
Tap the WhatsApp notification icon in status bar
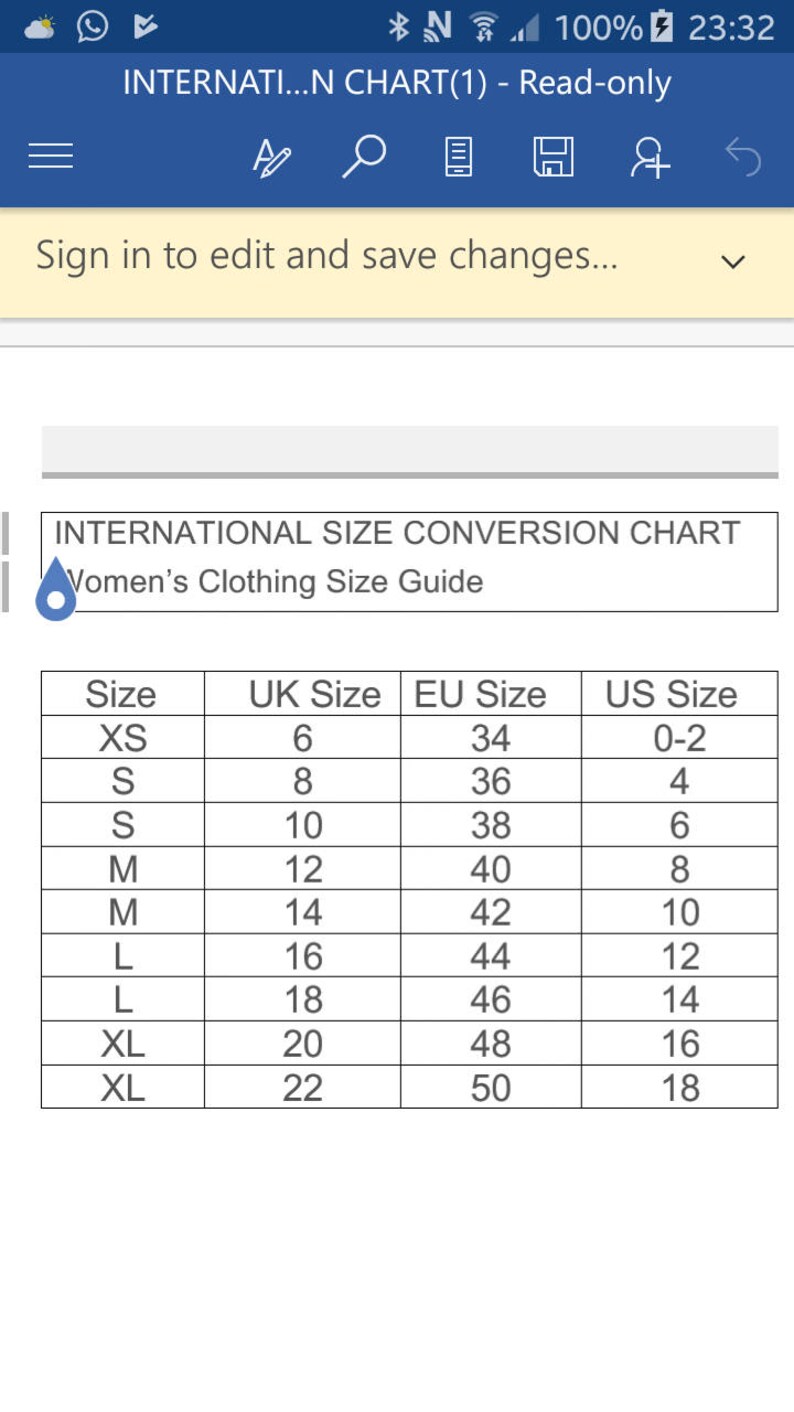(x=93, y=26)
